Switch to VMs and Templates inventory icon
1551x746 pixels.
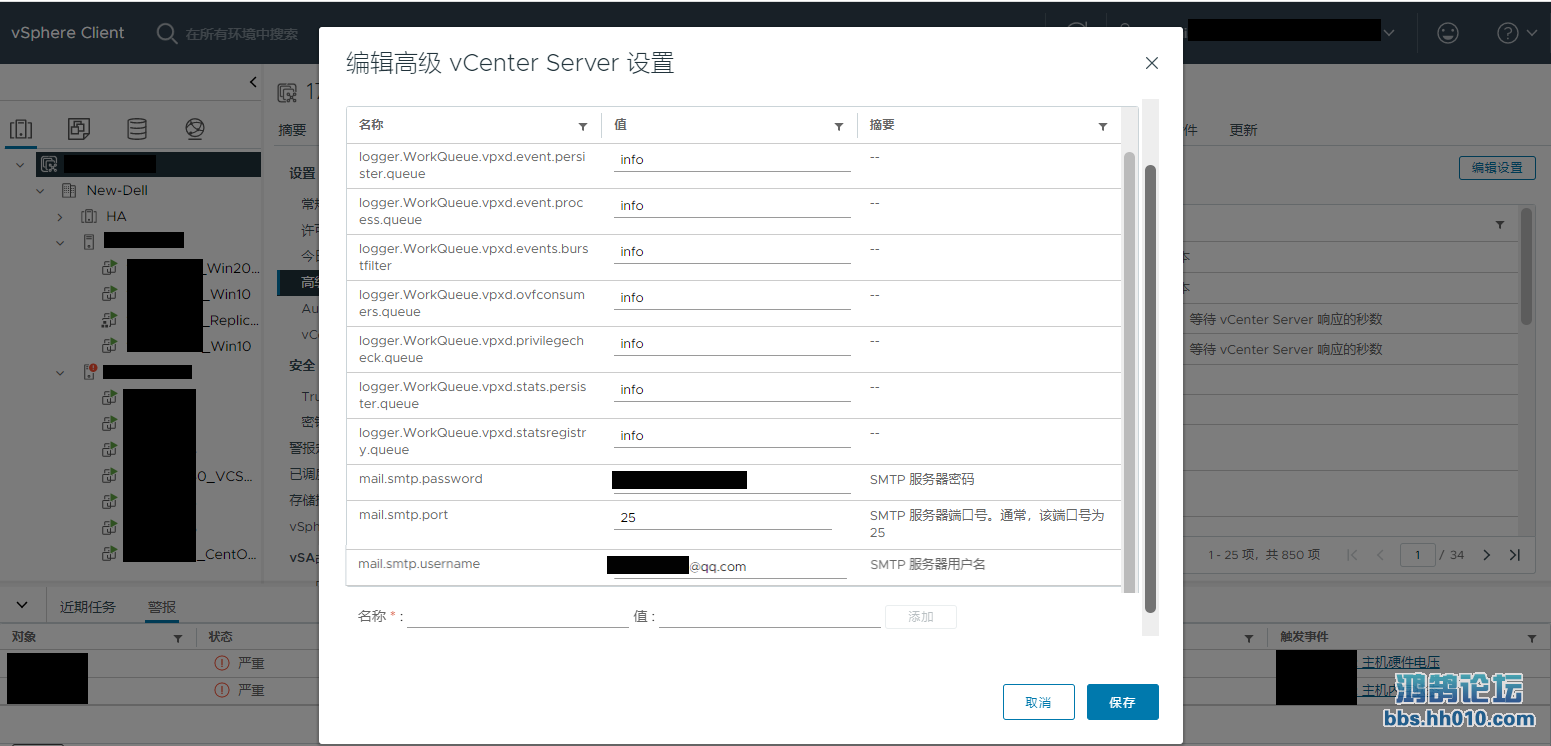[x=79, y=129]
